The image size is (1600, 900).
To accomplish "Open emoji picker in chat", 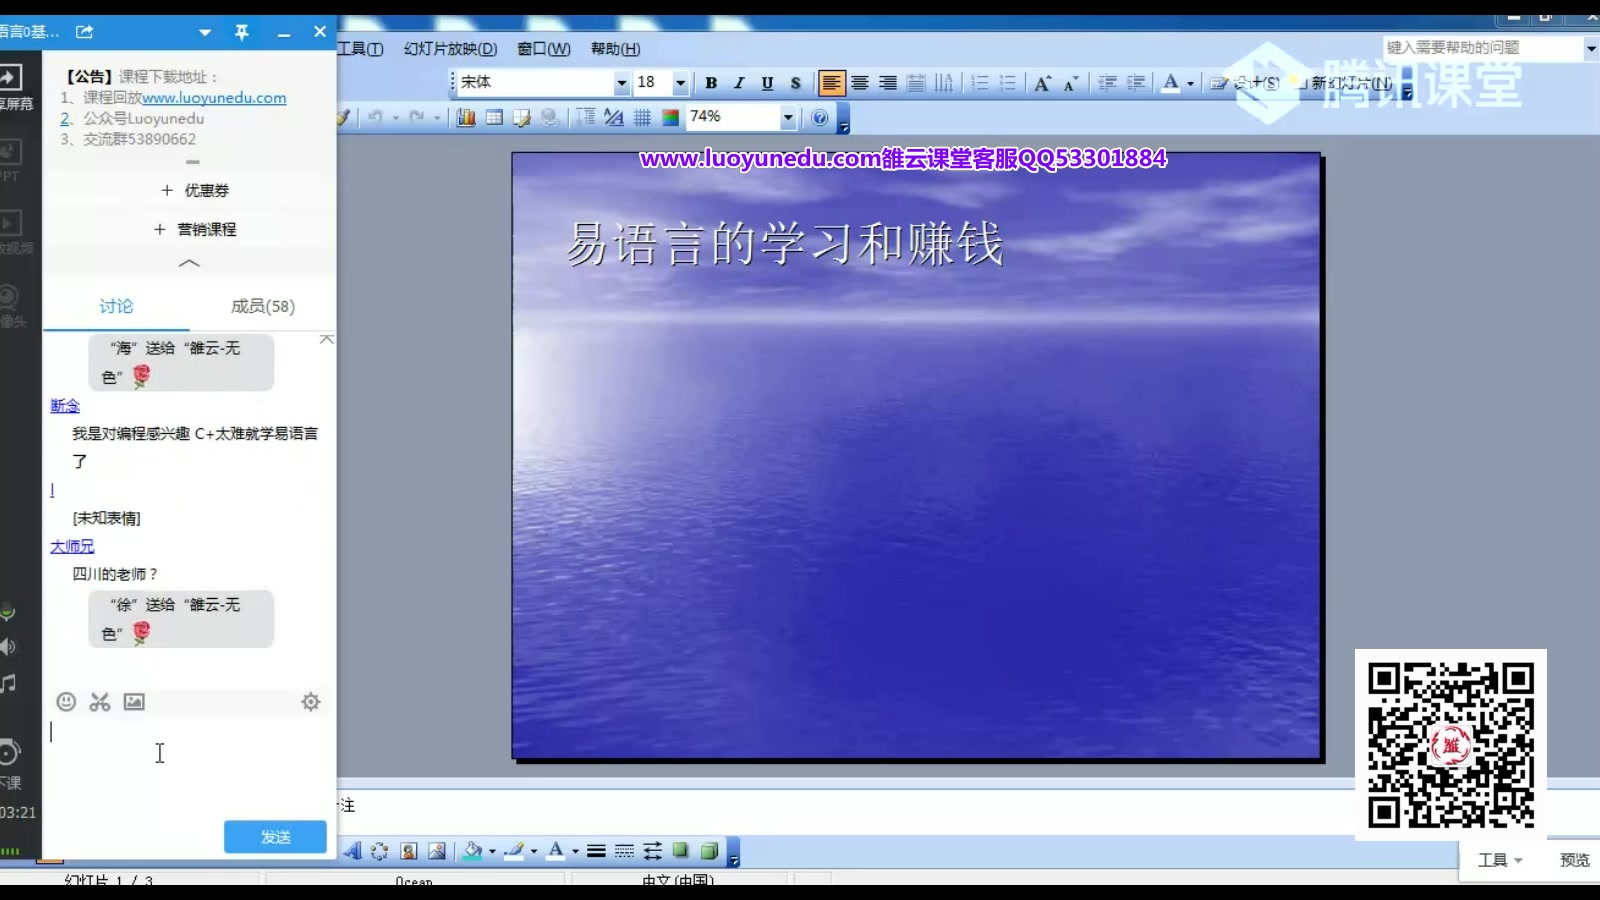I will [x=66, y=702].
